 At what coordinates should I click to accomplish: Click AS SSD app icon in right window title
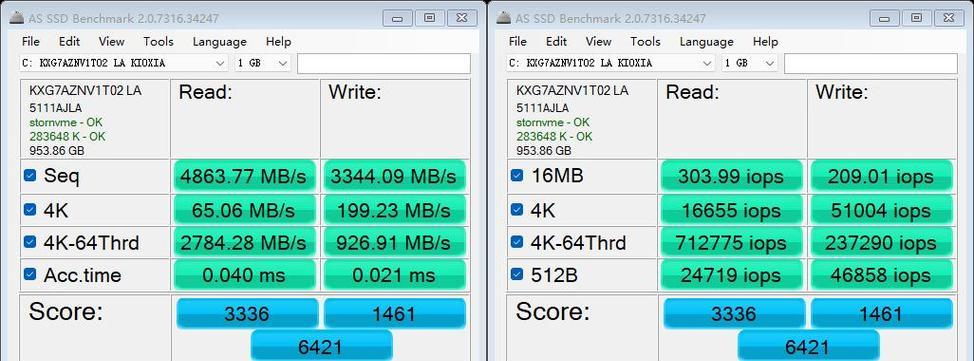click(504, 18)
